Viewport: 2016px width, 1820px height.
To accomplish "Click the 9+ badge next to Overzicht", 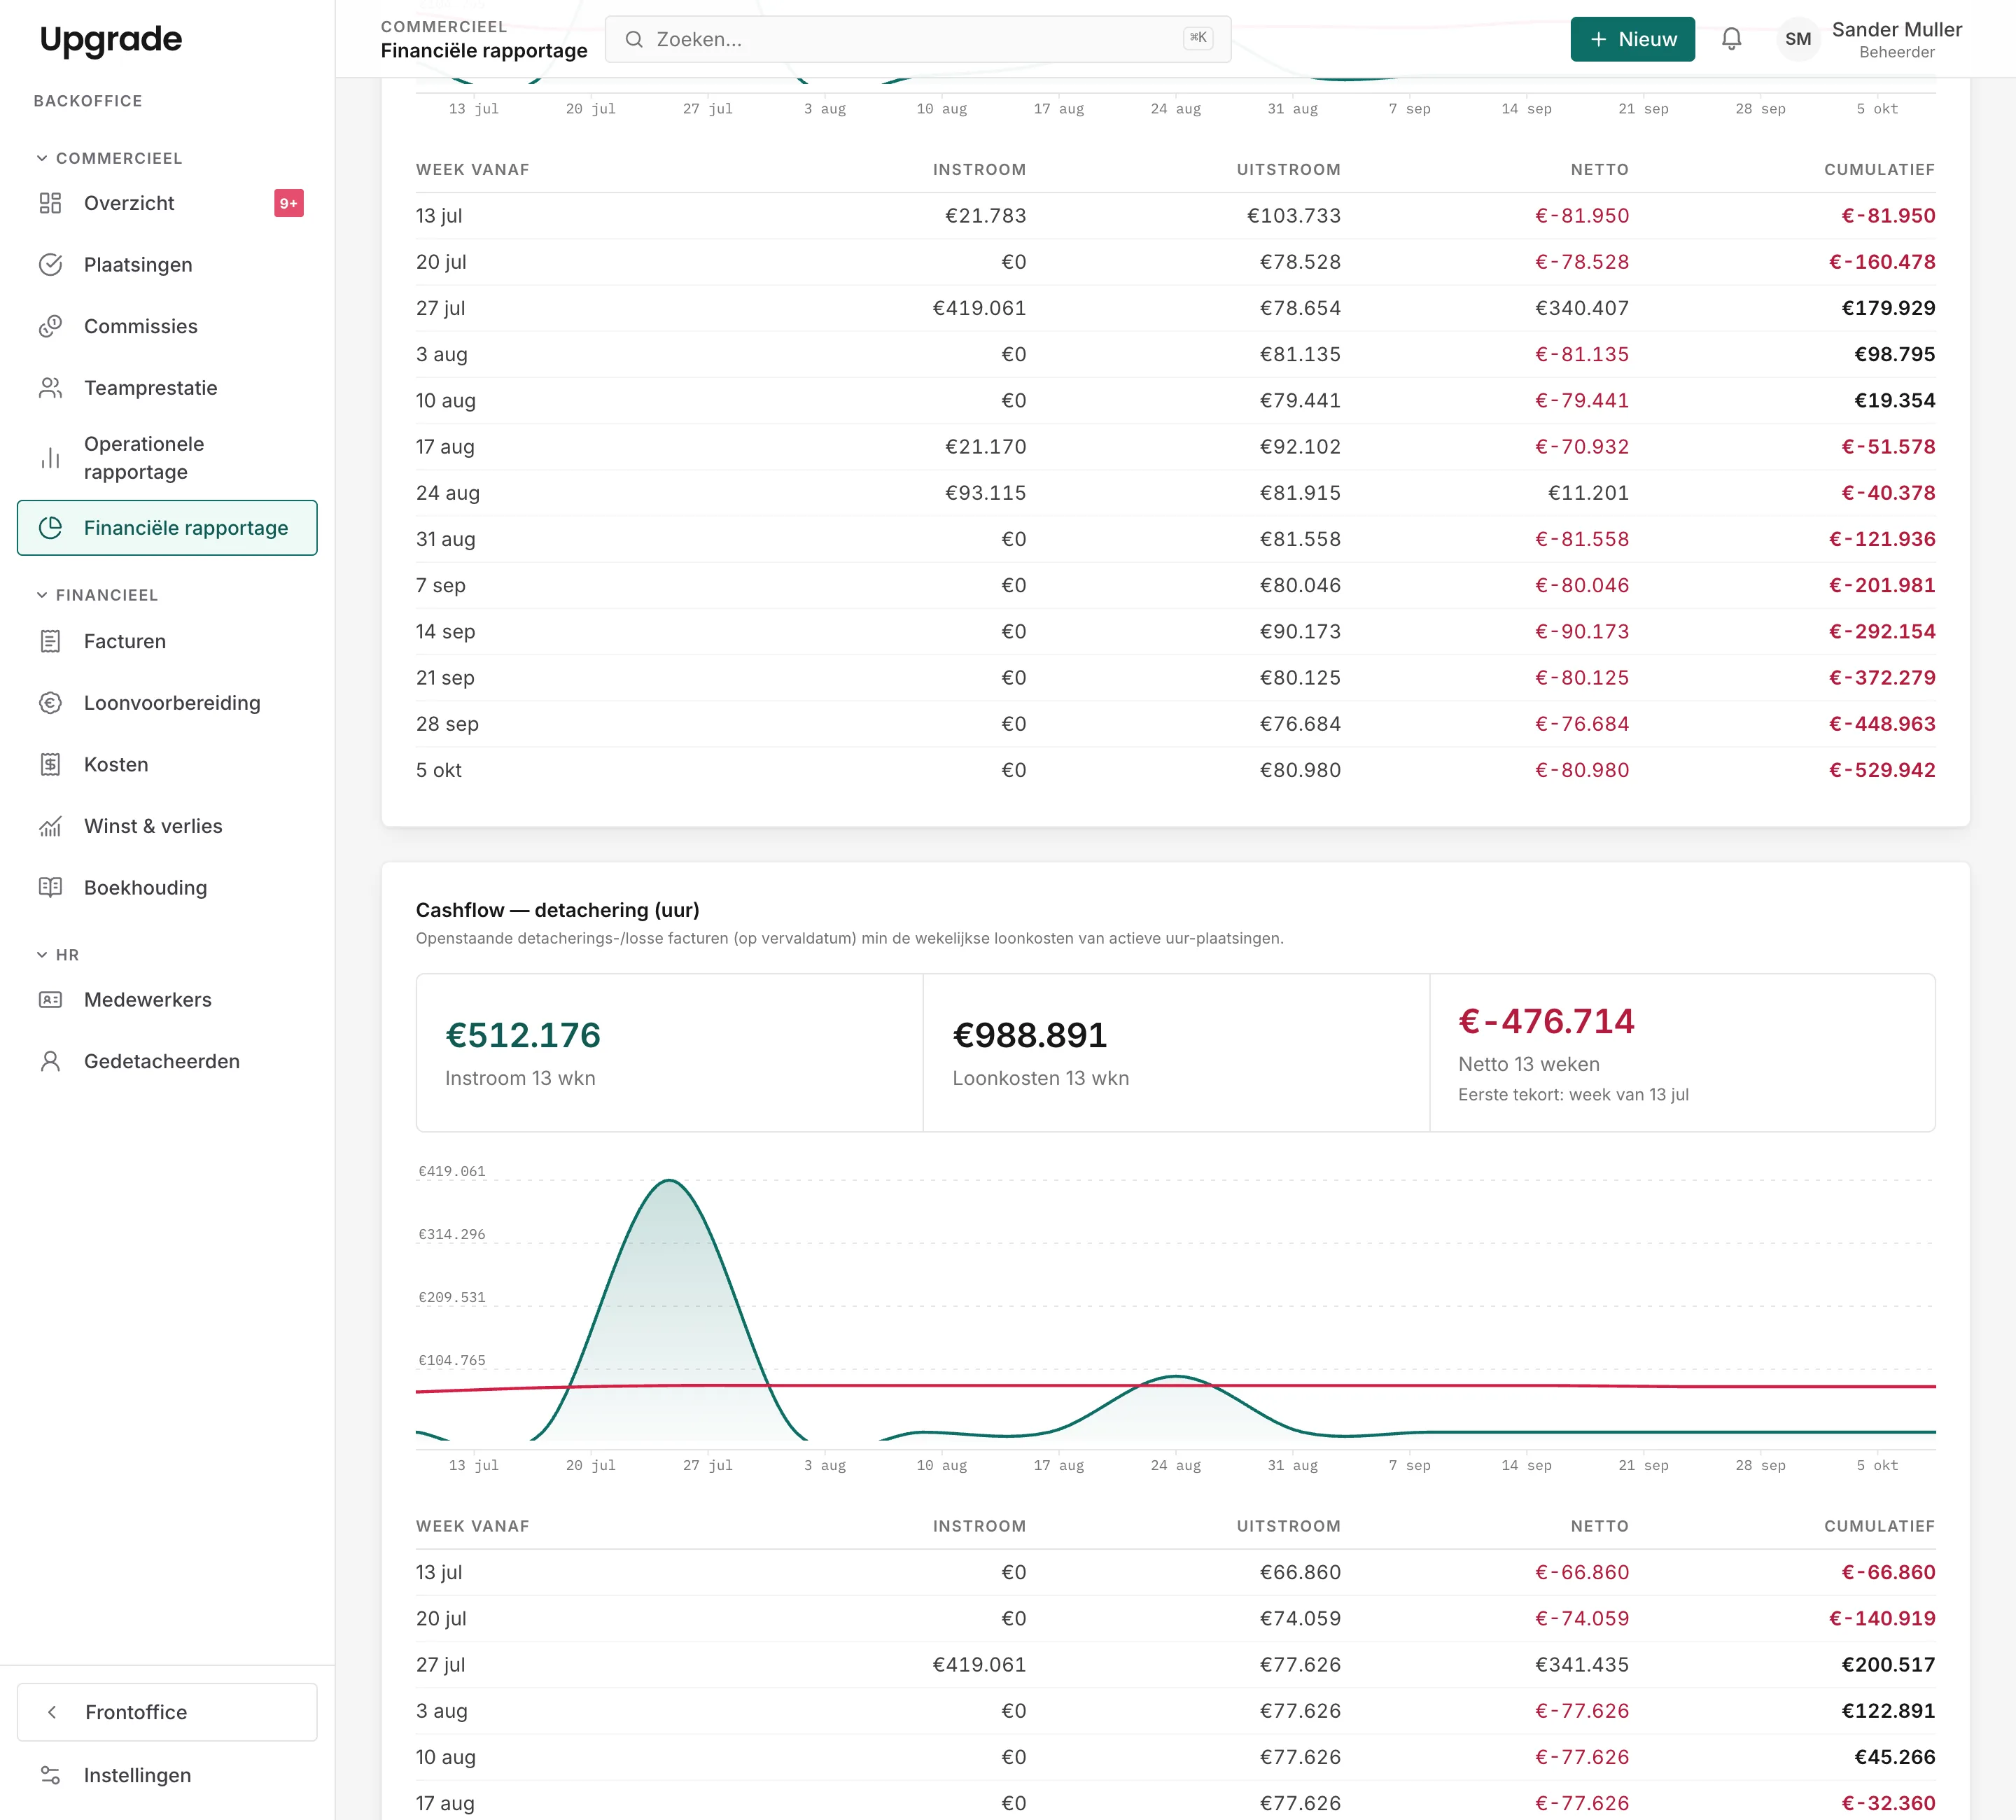I will (x=289, y=203).
